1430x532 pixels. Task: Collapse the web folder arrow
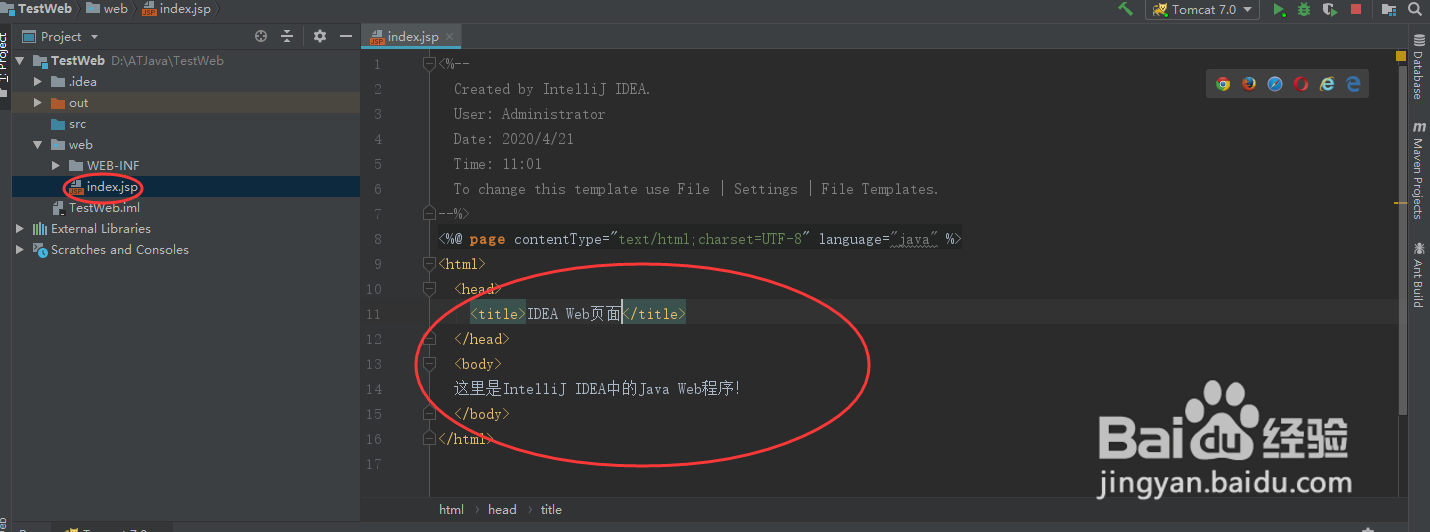click(38, 144)
